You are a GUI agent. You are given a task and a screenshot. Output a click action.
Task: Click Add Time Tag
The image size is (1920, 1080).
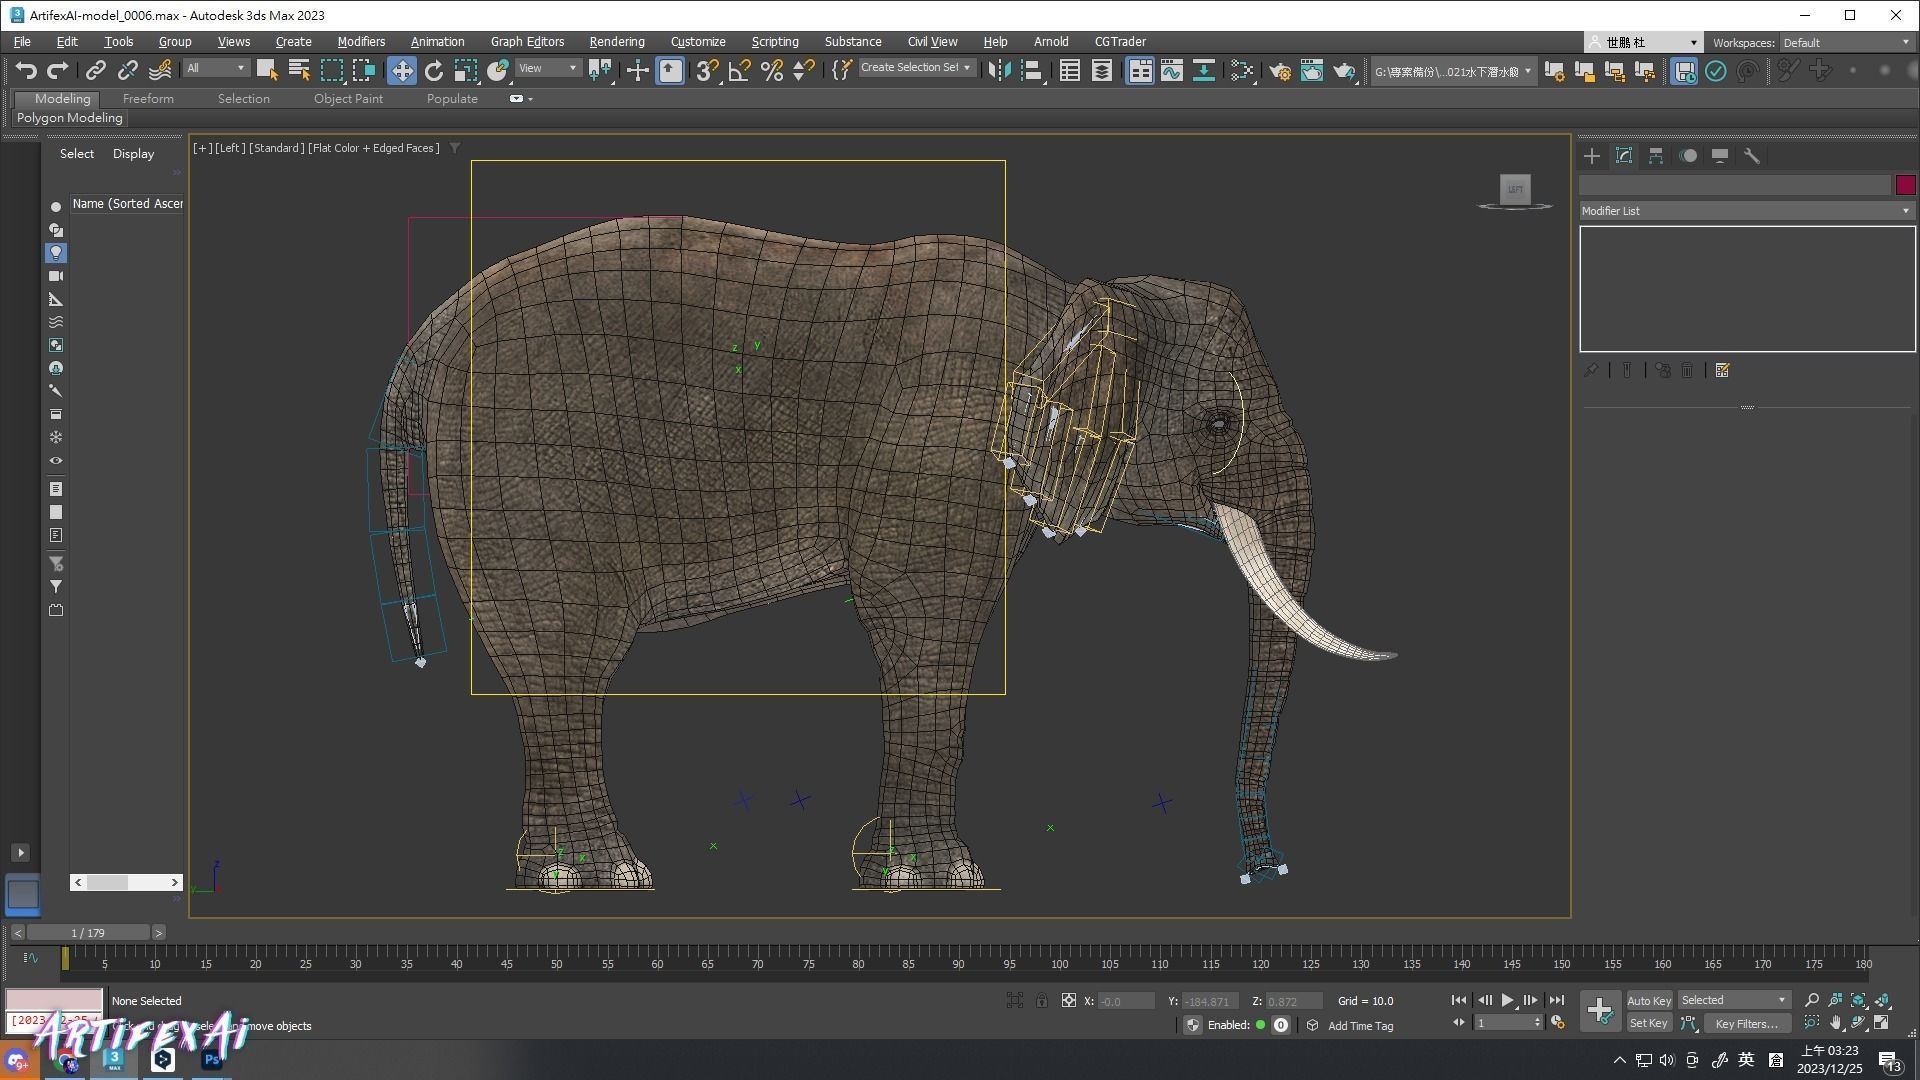coord(1360,1026)
